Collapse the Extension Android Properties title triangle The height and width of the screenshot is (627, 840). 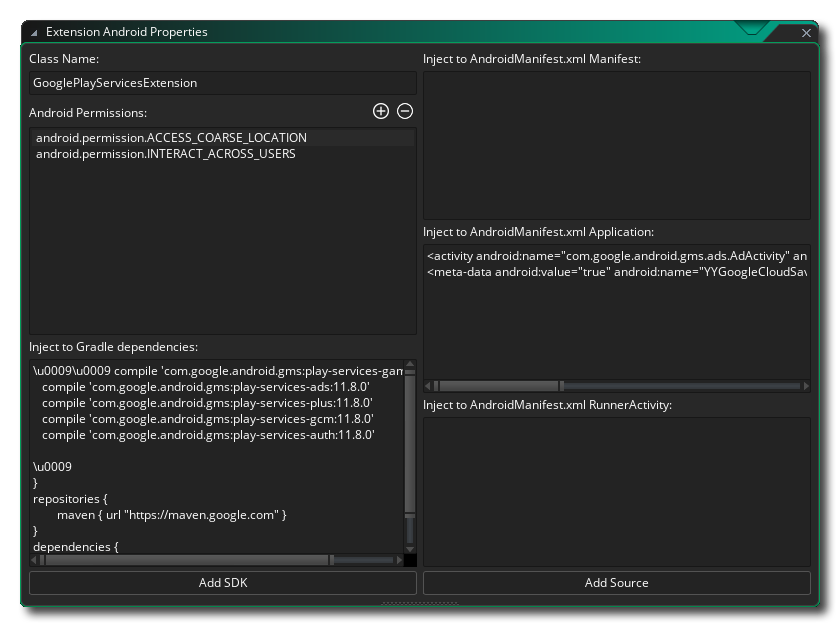coord(34,33)
